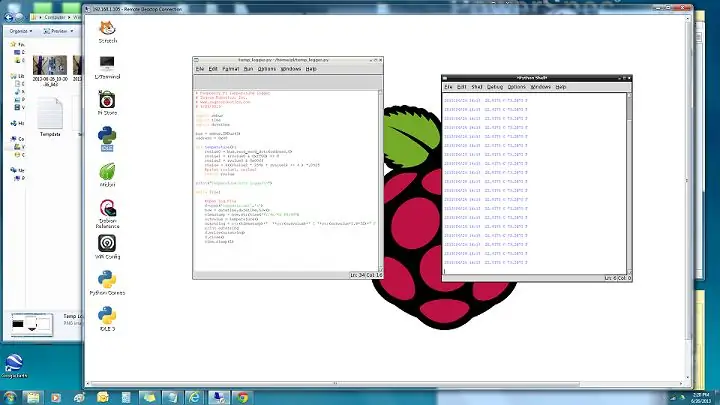Viewport: 720px width, 405px height.
Task: Open Shell menu in Python Shell window
Action: tap(477, 87)
